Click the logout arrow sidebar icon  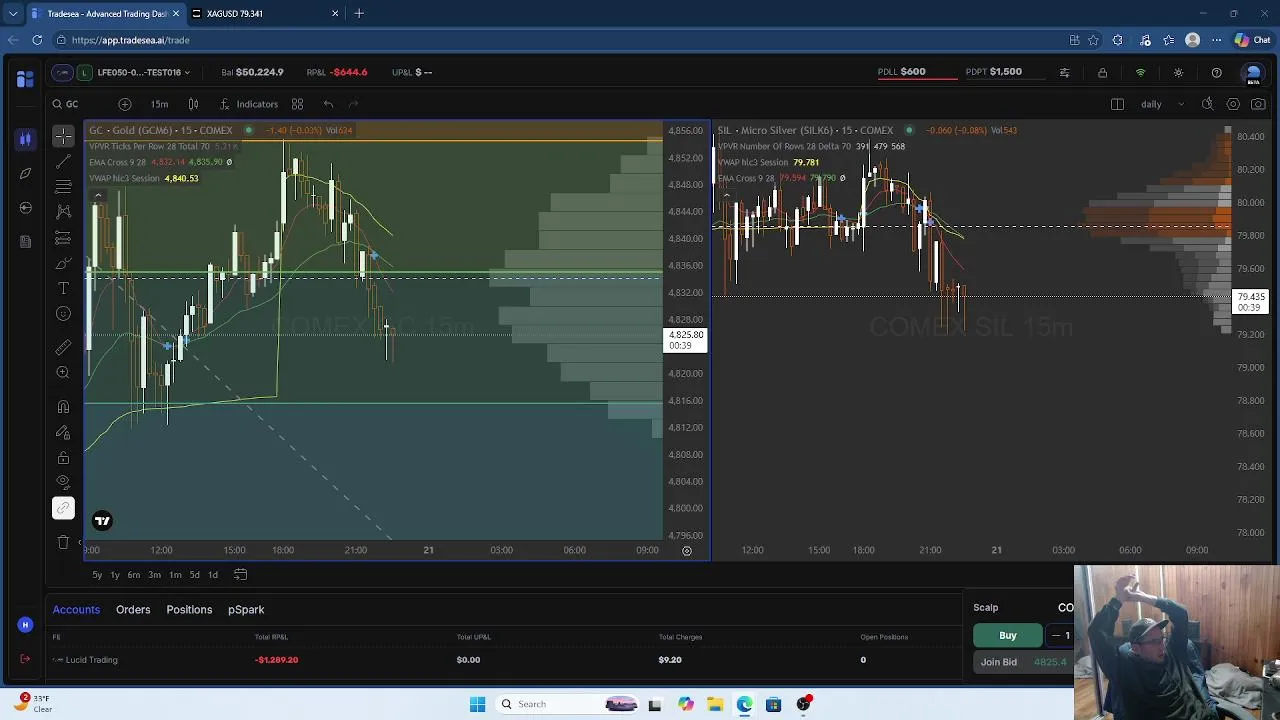(25, 659)
